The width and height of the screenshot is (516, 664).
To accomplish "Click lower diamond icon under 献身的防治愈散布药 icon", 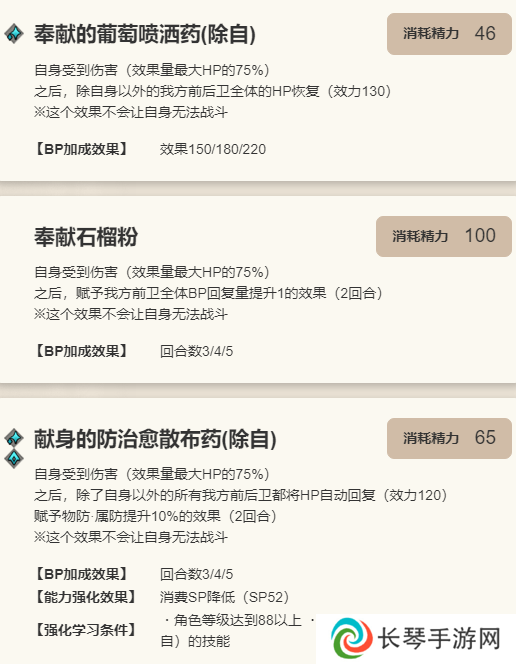I will (14, 459).
